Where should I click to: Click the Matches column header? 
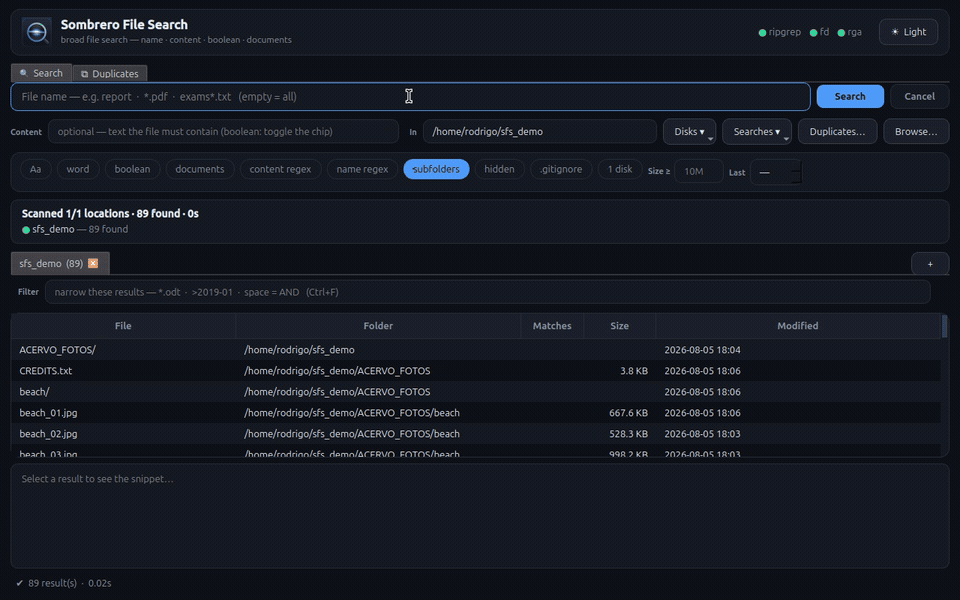click(552, 326)
